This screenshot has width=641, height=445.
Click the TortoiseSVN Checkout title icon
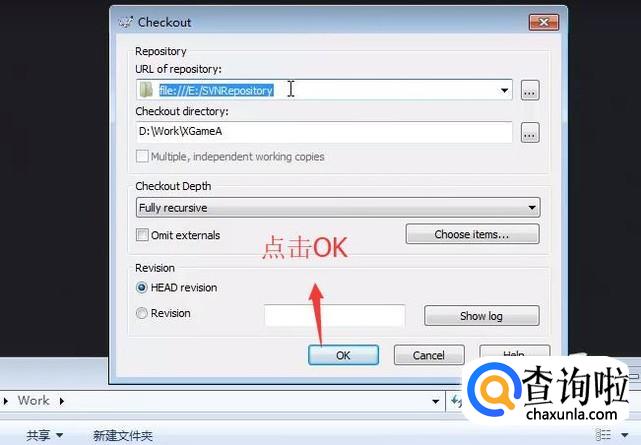point(126,22)
